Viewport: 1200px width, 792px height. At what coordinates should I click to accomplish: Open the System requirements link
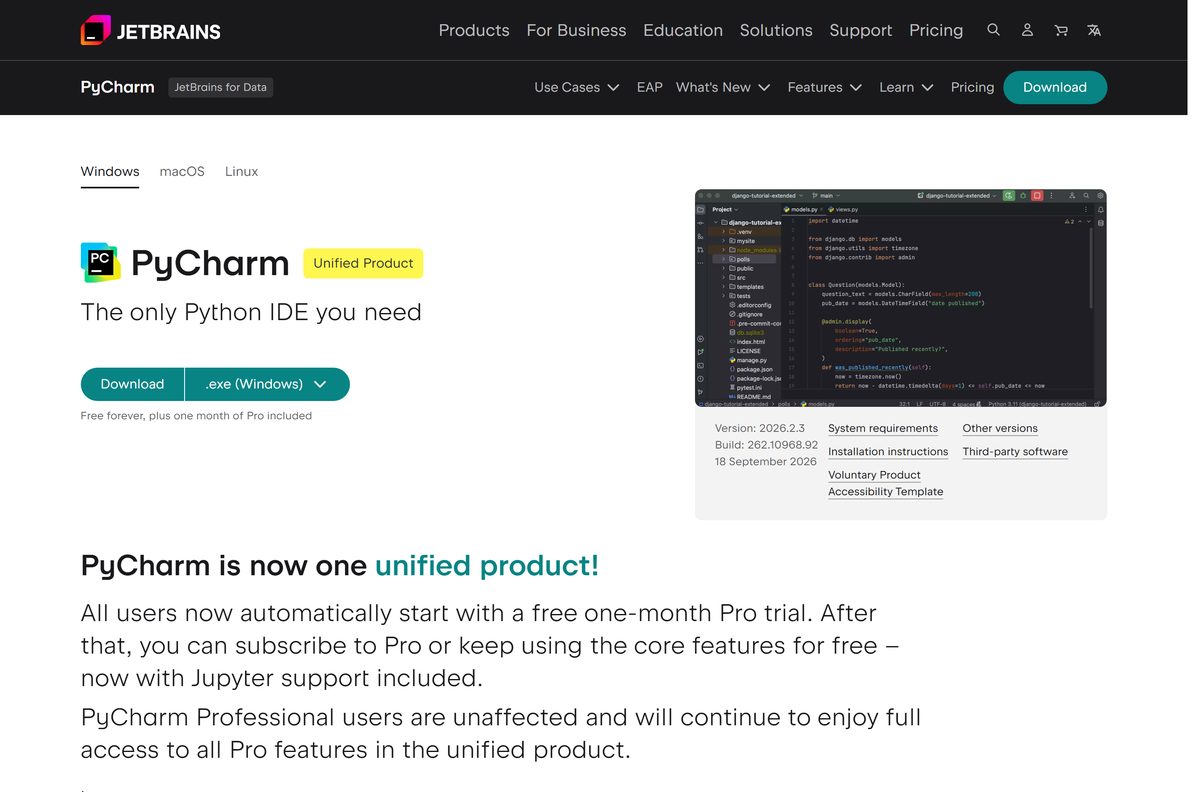tap(883, 428)
